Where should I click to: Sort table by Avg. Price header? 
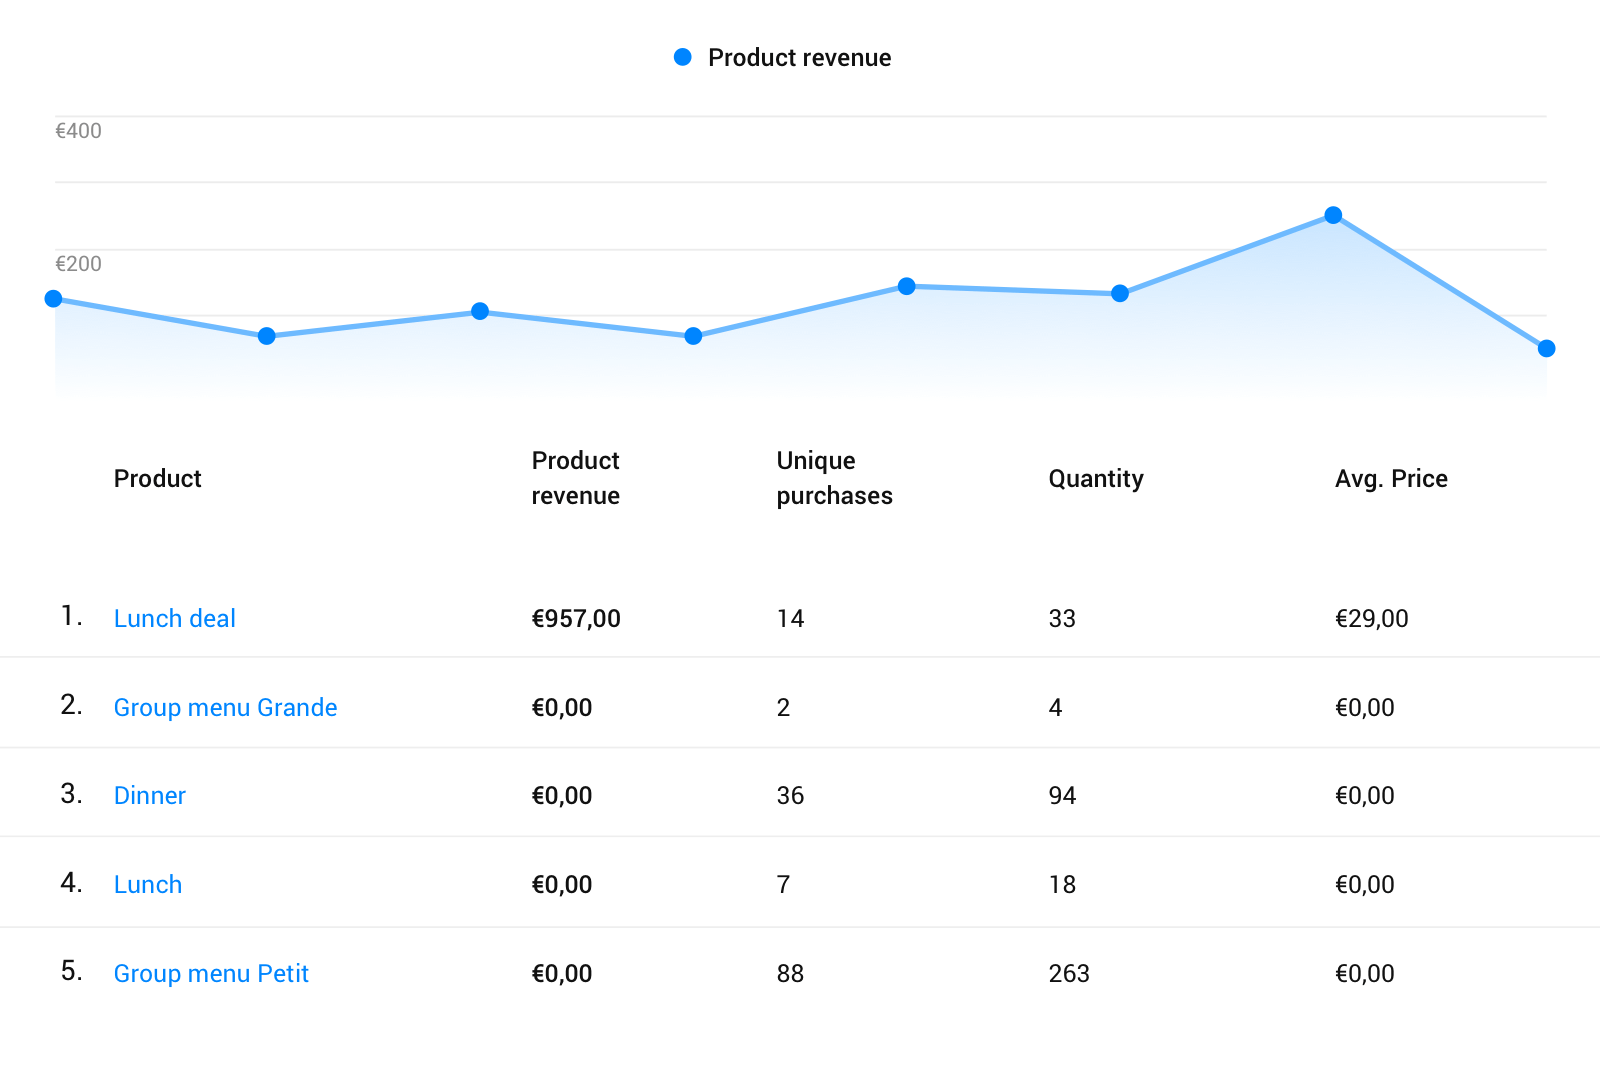tap(1391, 479)
